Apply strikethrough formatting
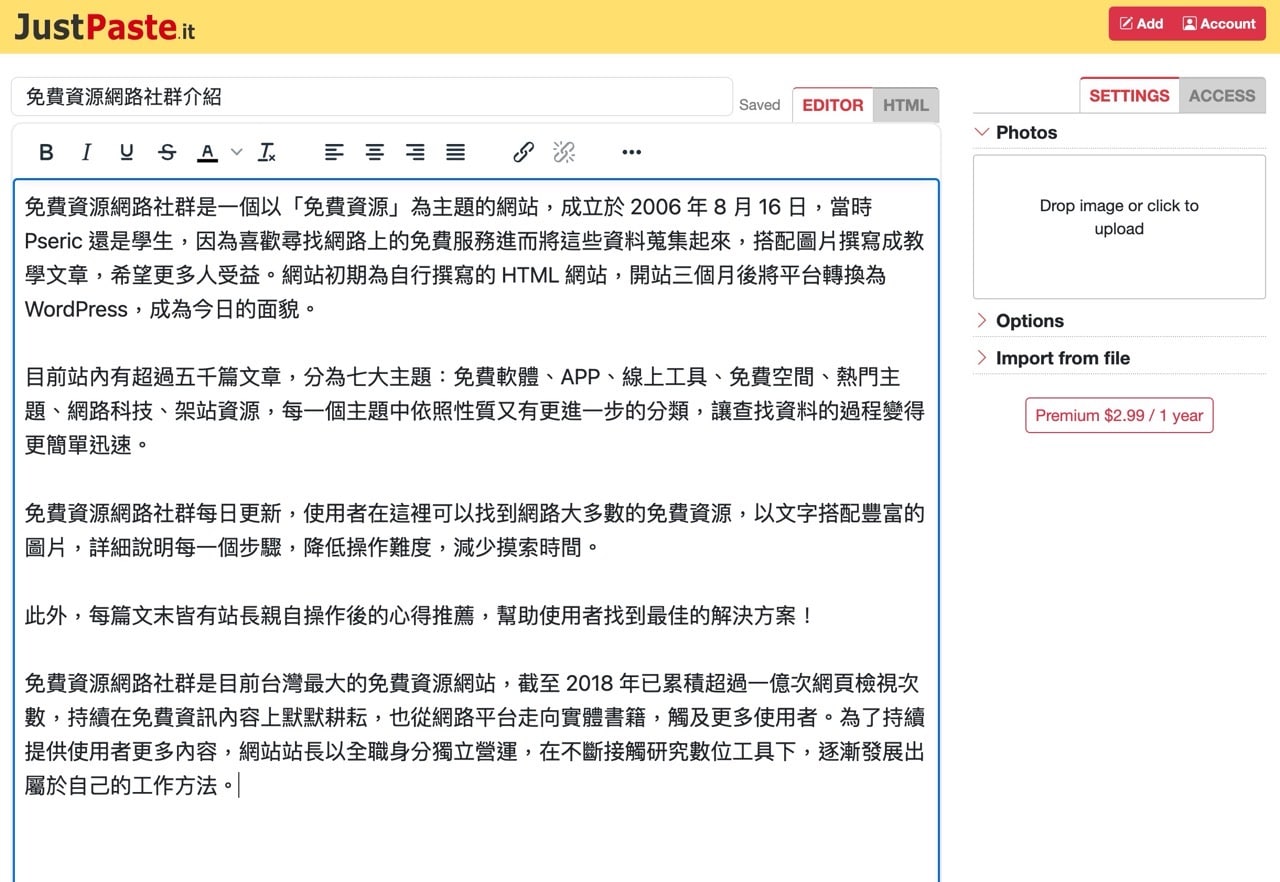Screen dimensions: 1280x882 coord(167,152)
